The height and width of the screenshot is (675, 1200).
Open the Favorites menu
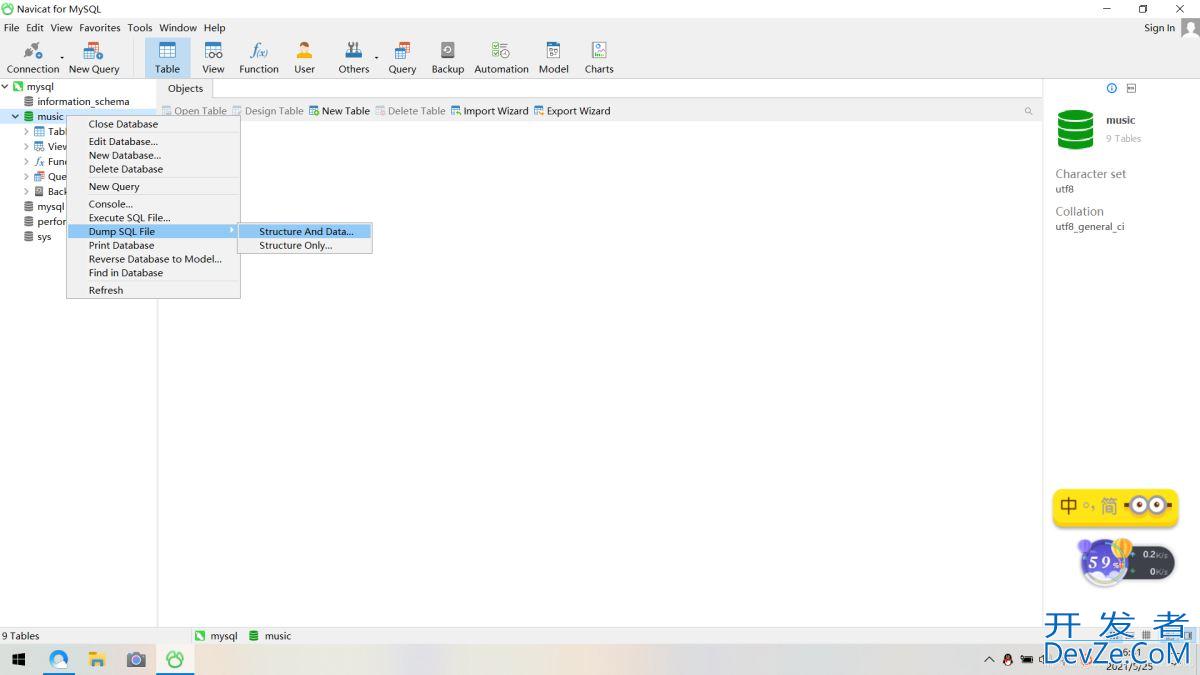(x=100, y=28)
